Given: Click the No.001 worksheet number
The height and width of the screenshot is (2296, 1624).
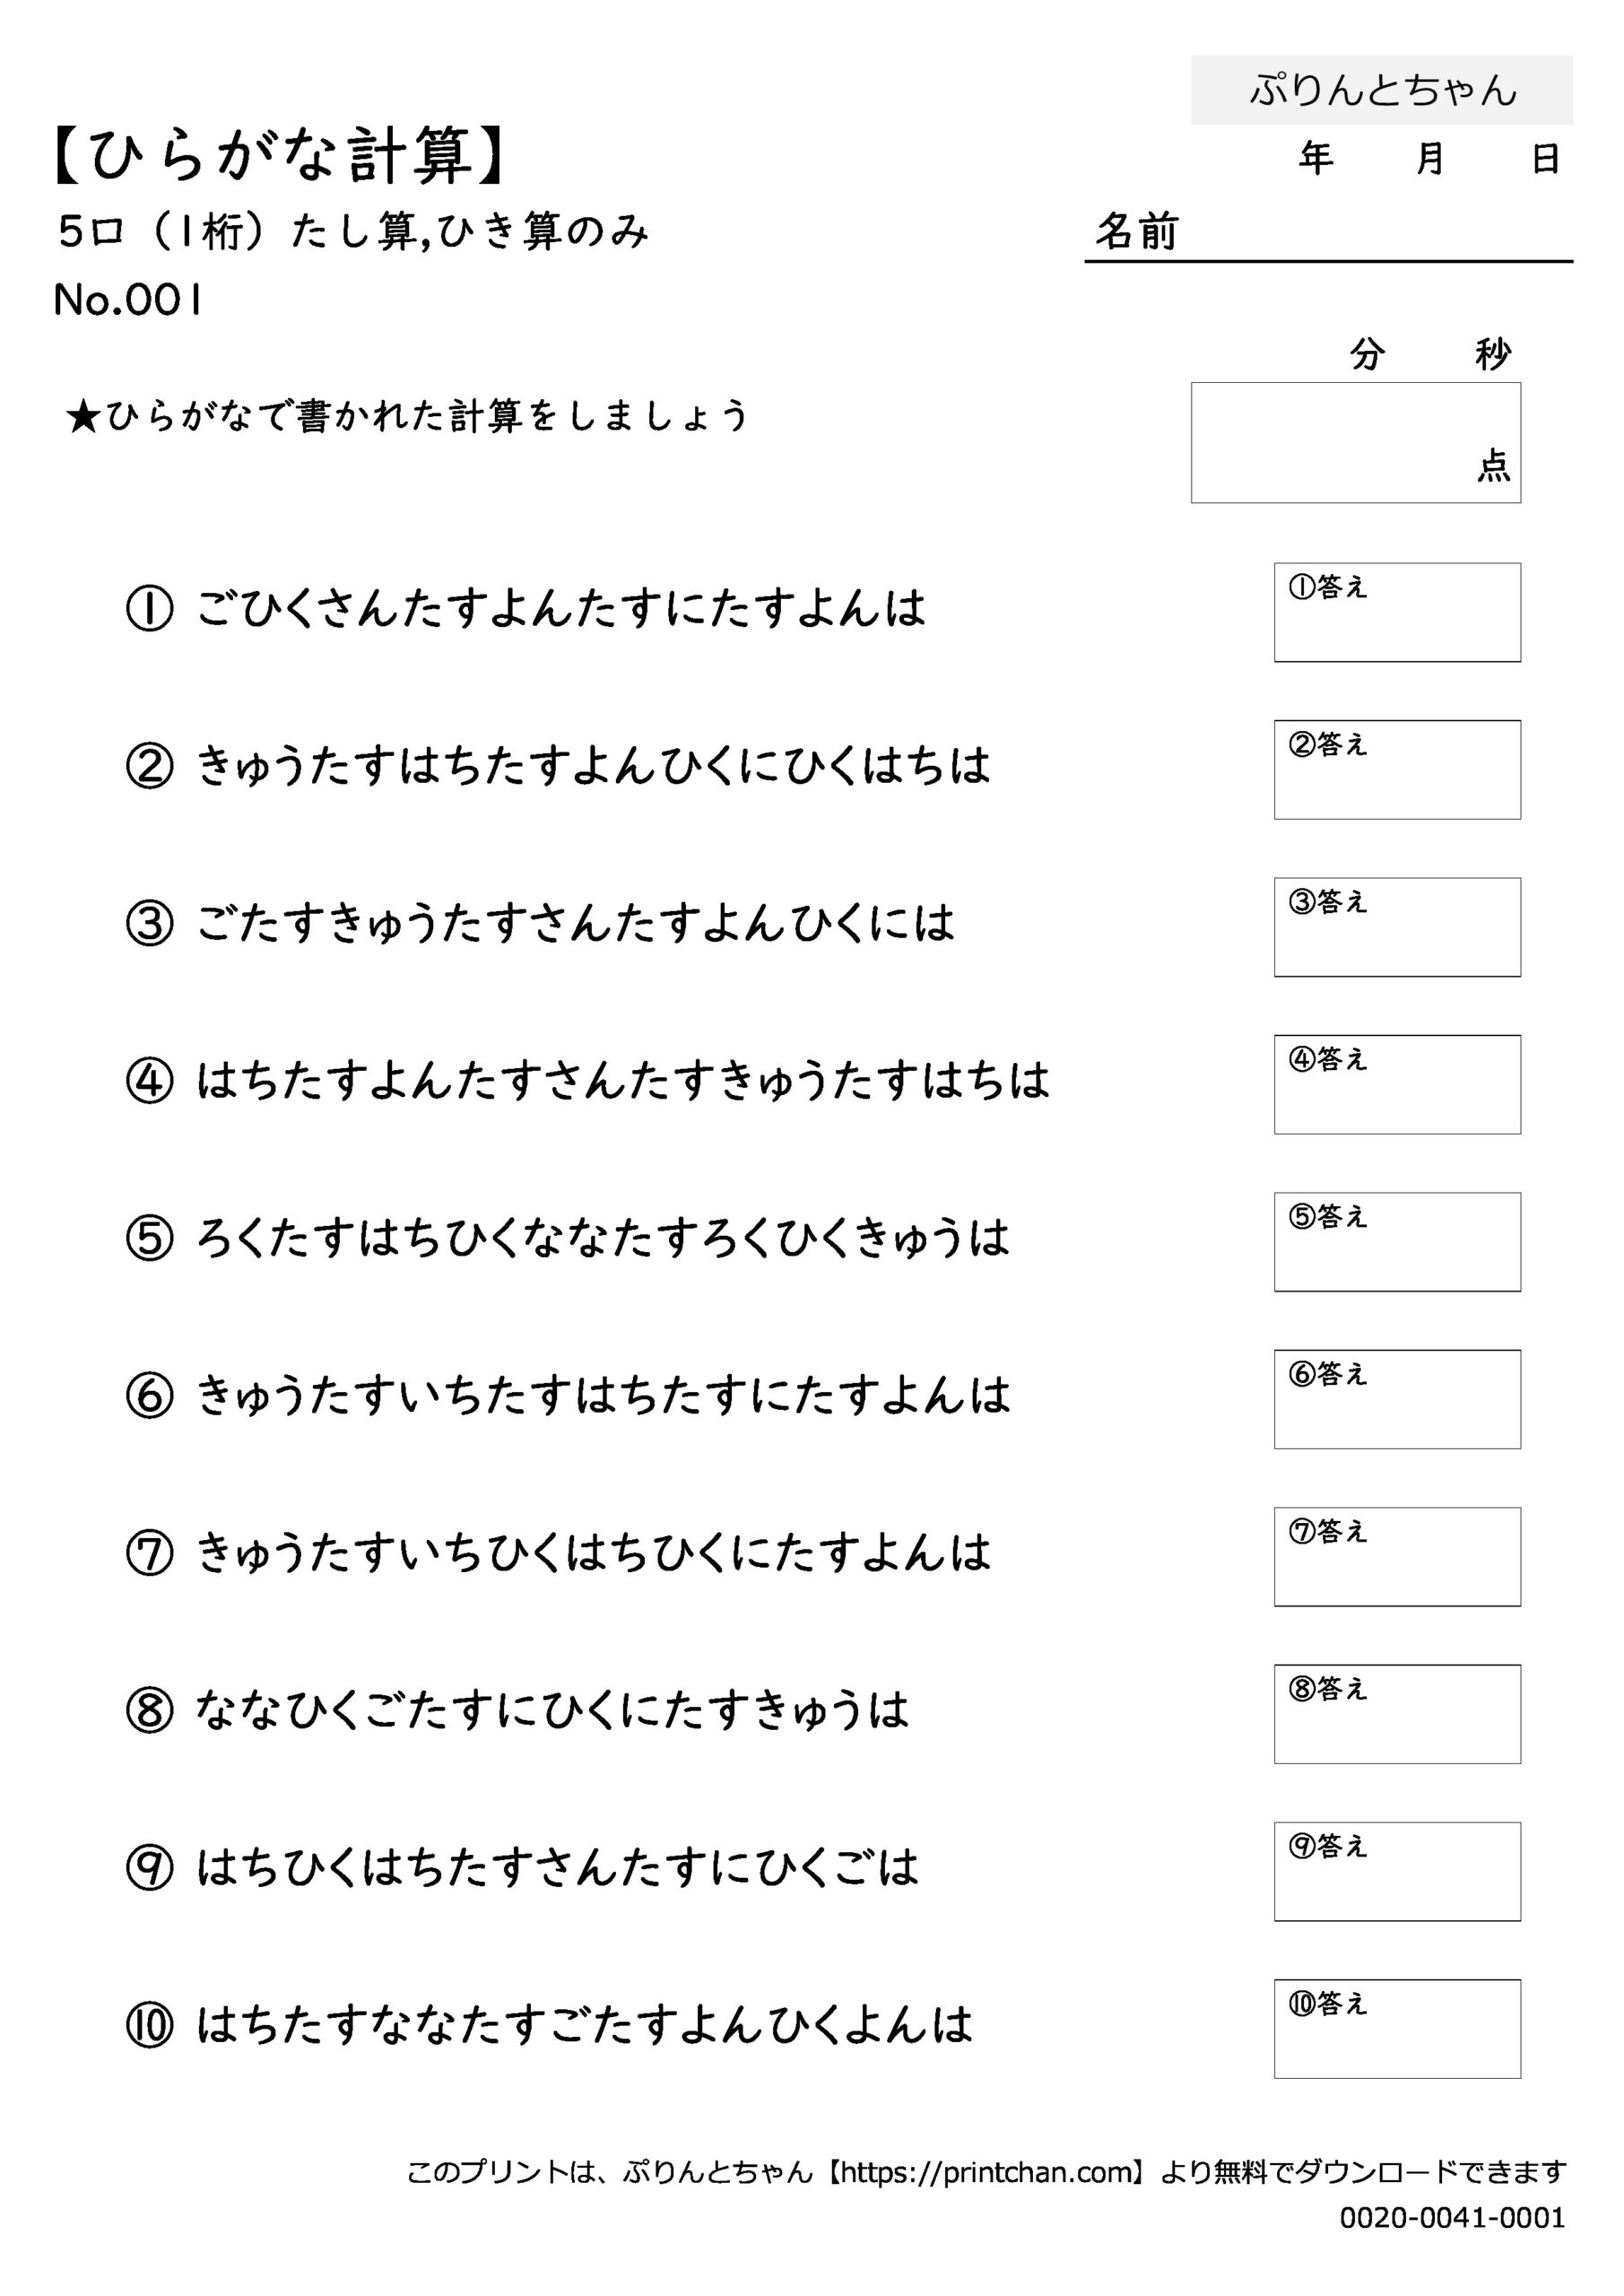Looking at the screenshot, I should 128,300.
